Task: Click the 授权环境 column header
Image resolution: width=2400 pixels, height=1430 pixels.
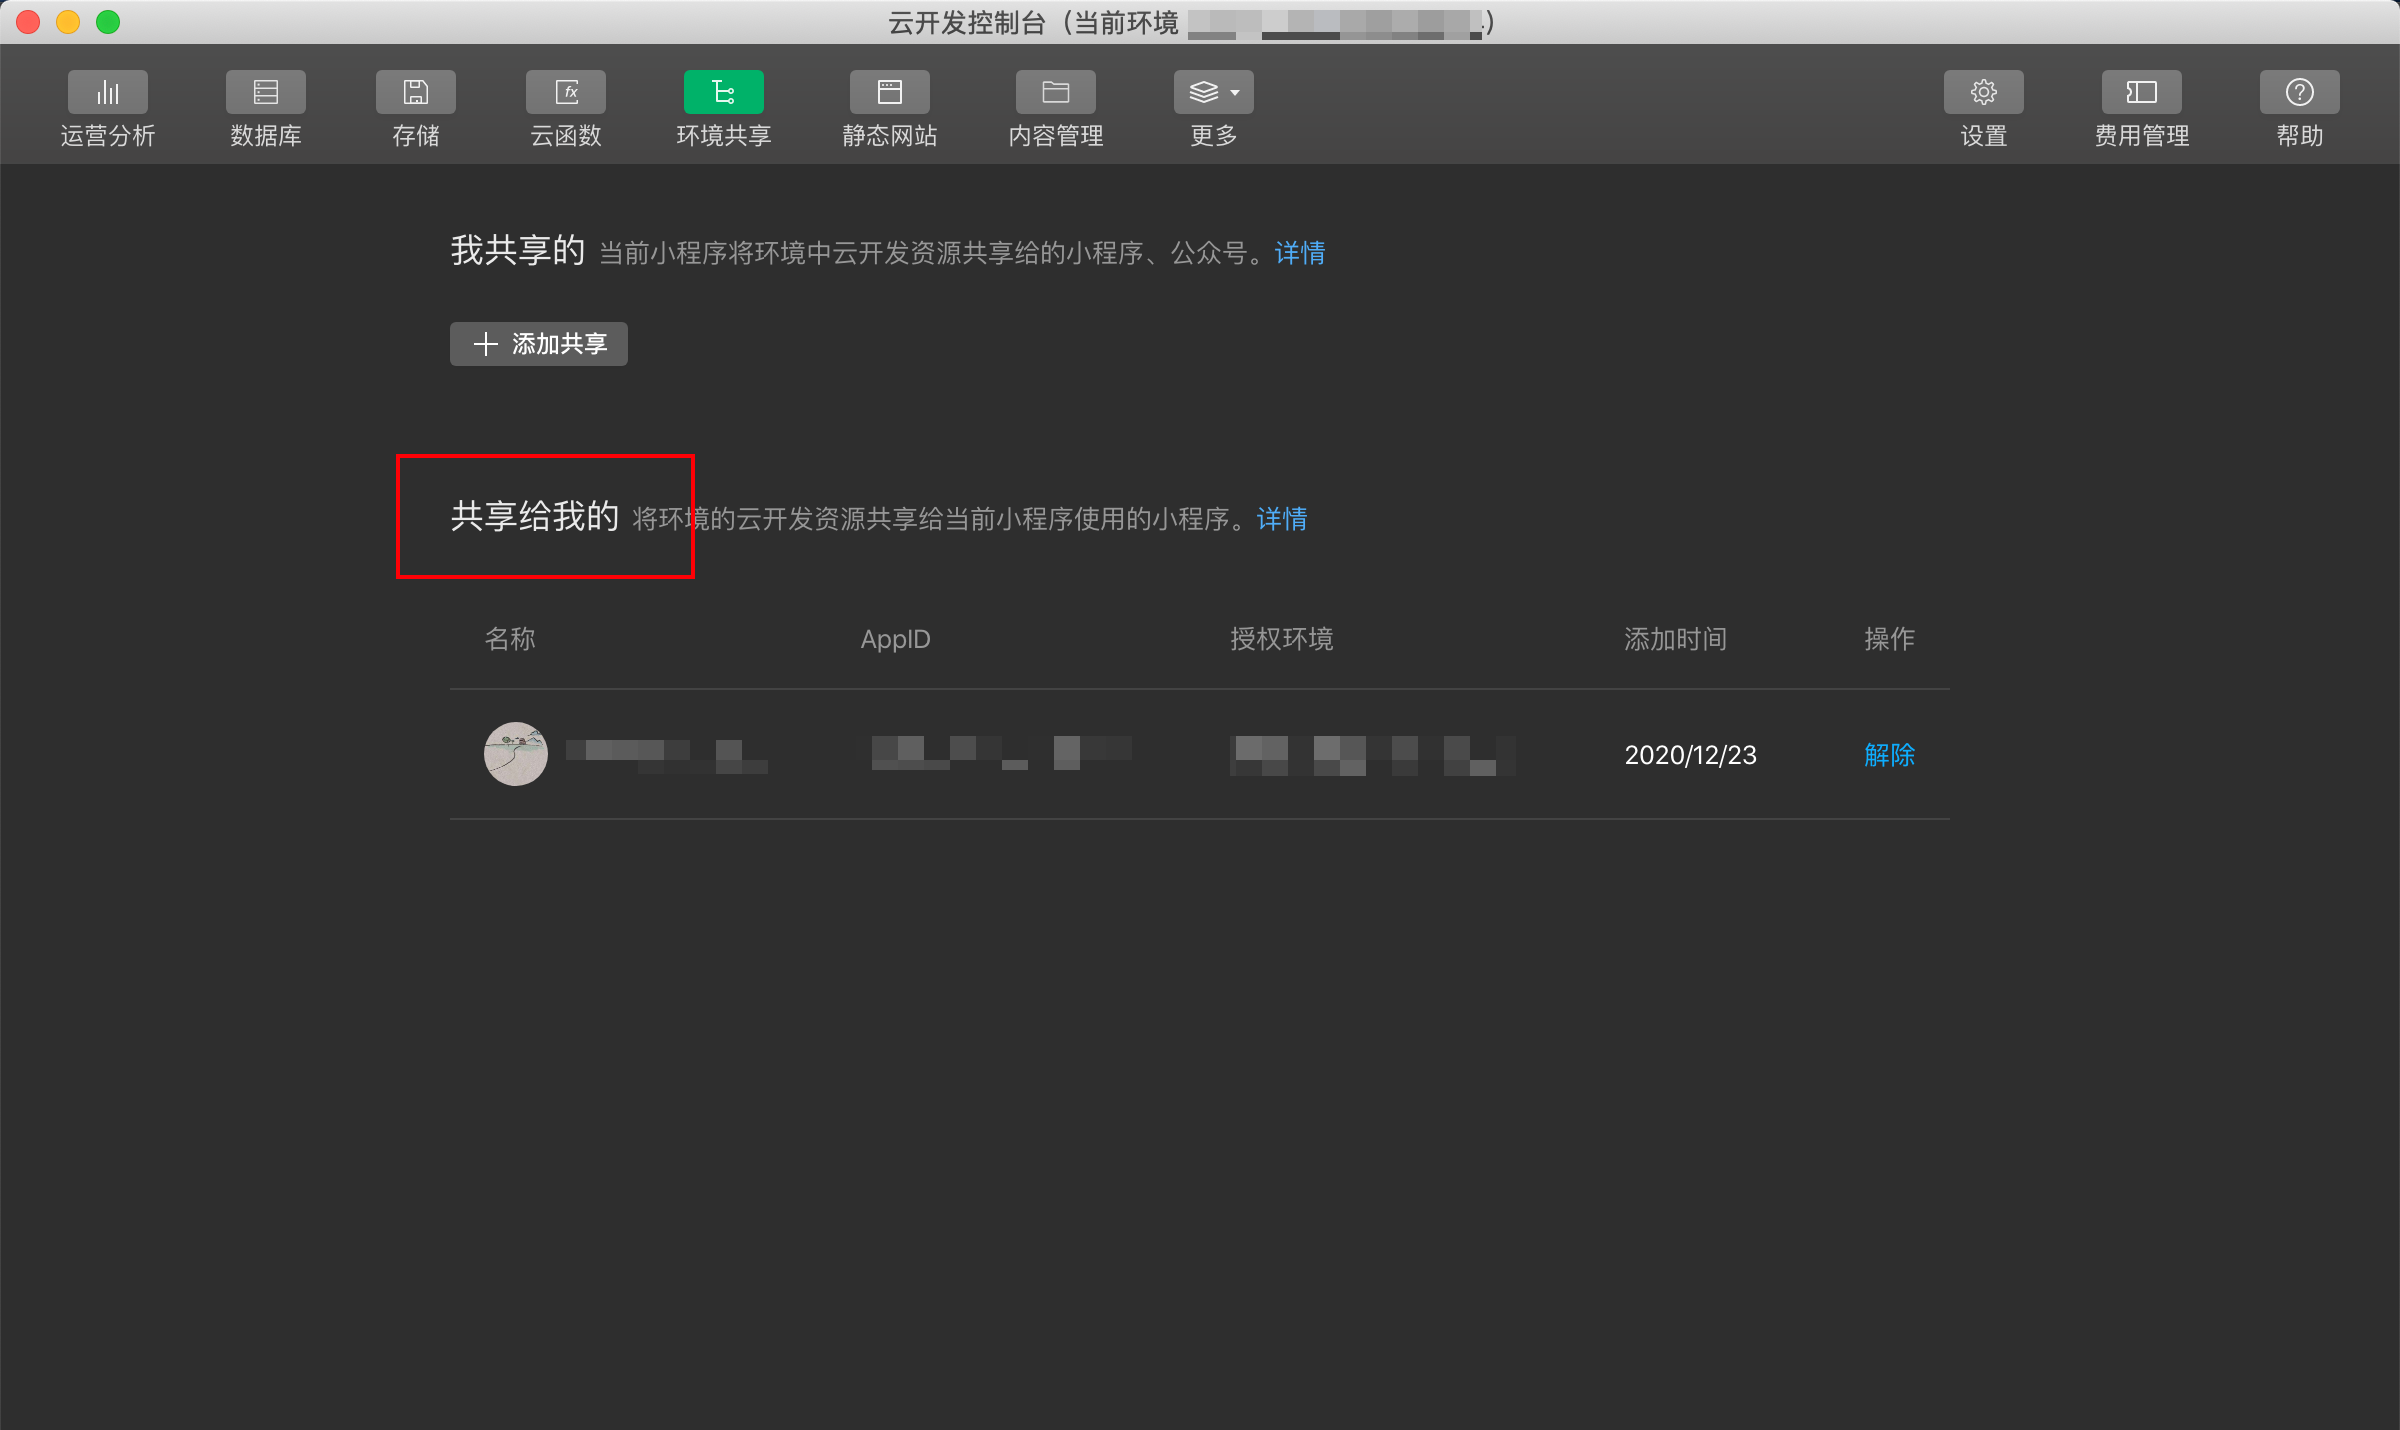Action: [1281, 639]
